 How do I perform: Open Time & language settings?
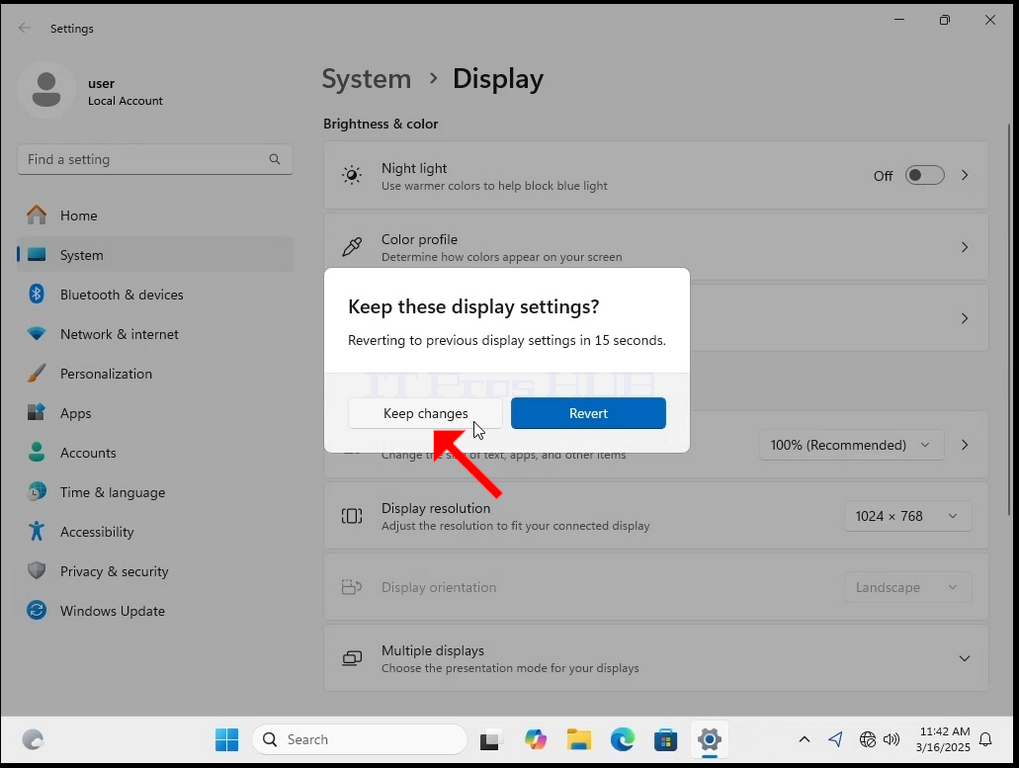pyautogui.click(x=155, y=493)
